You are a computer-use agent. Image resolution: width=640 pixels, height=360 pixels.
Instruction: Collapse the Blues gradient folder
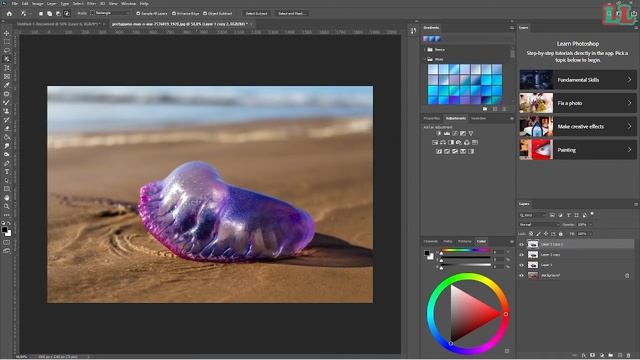(424, 59)
